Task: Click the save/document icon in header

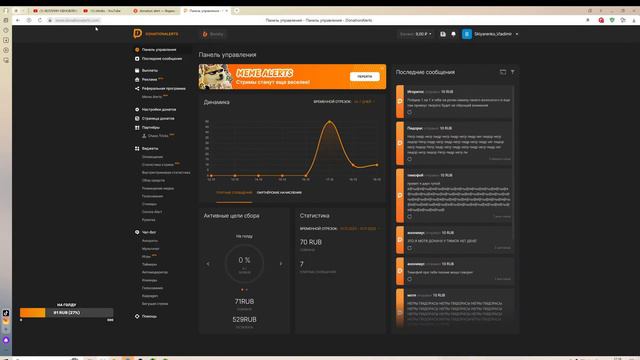Action: 443,34
